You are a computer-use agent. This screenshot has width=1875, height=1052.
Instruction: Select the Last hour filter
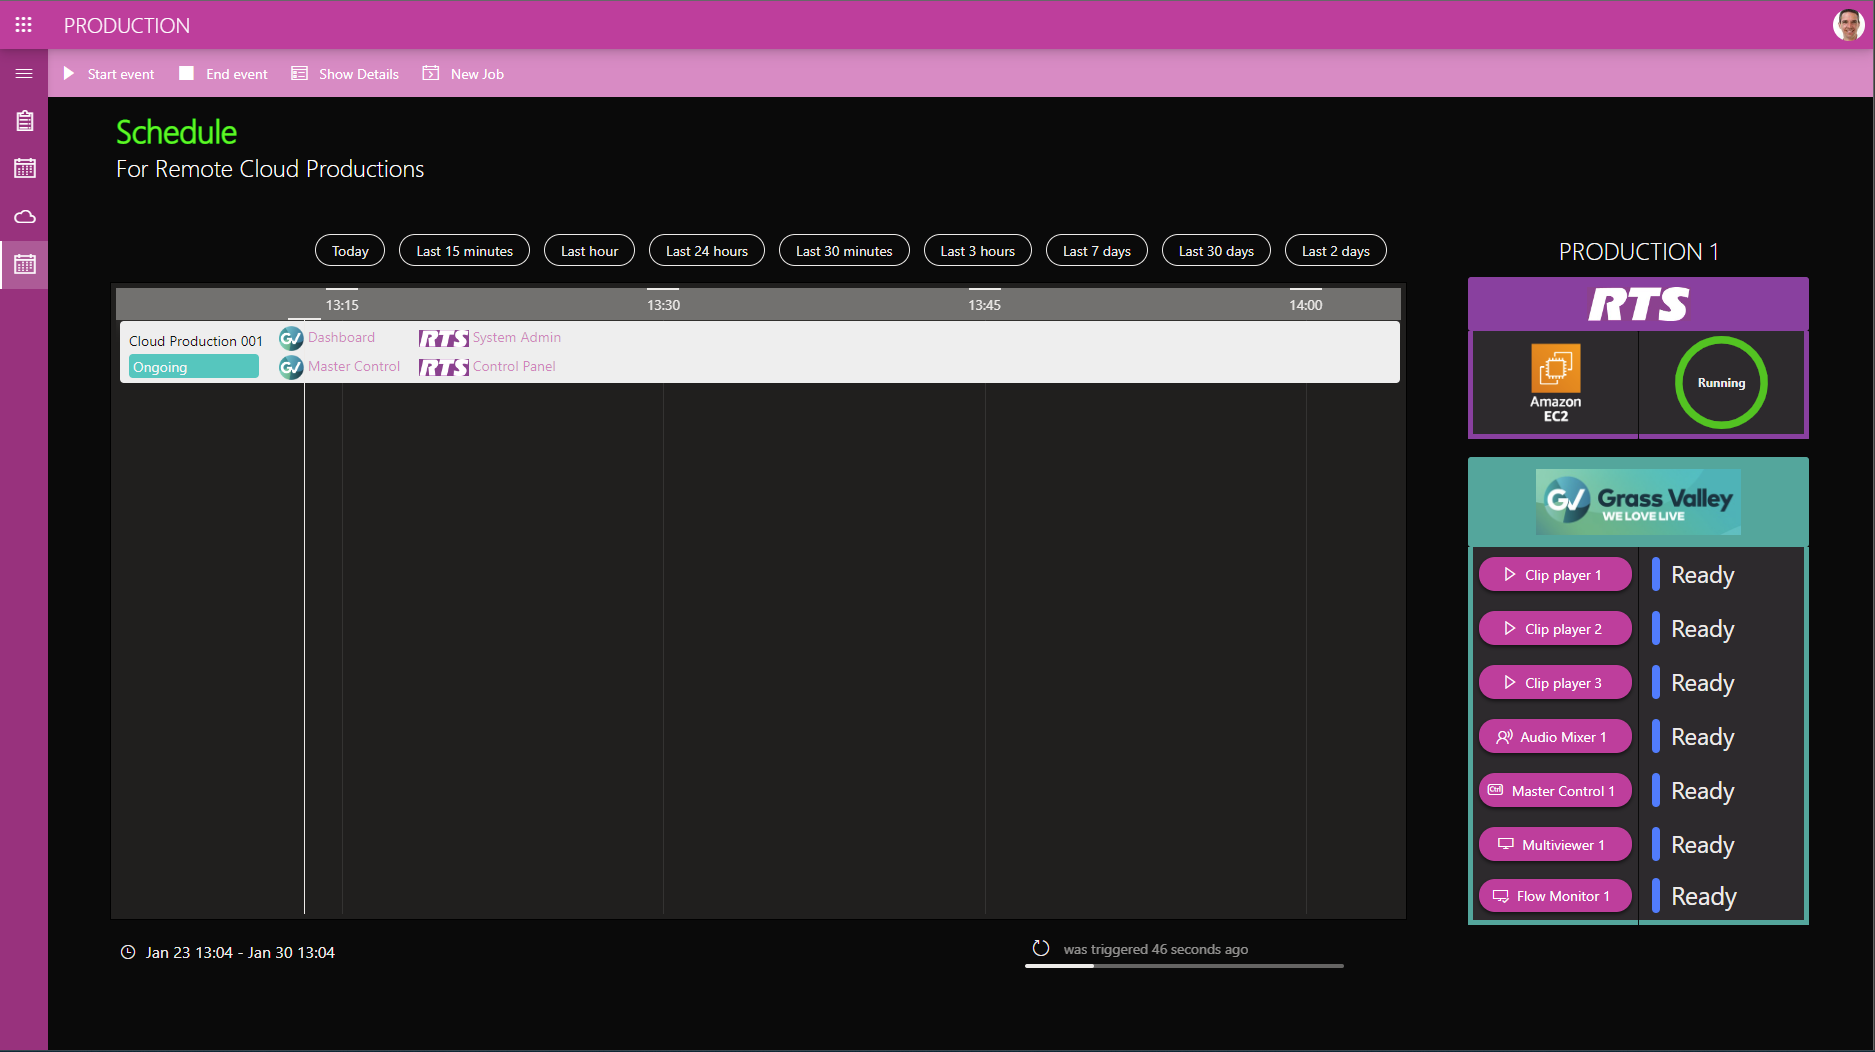pos(589,251)
